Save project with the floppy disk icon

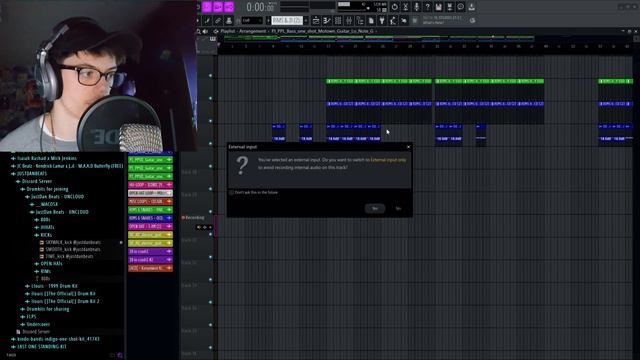click(x=438, y=7)
